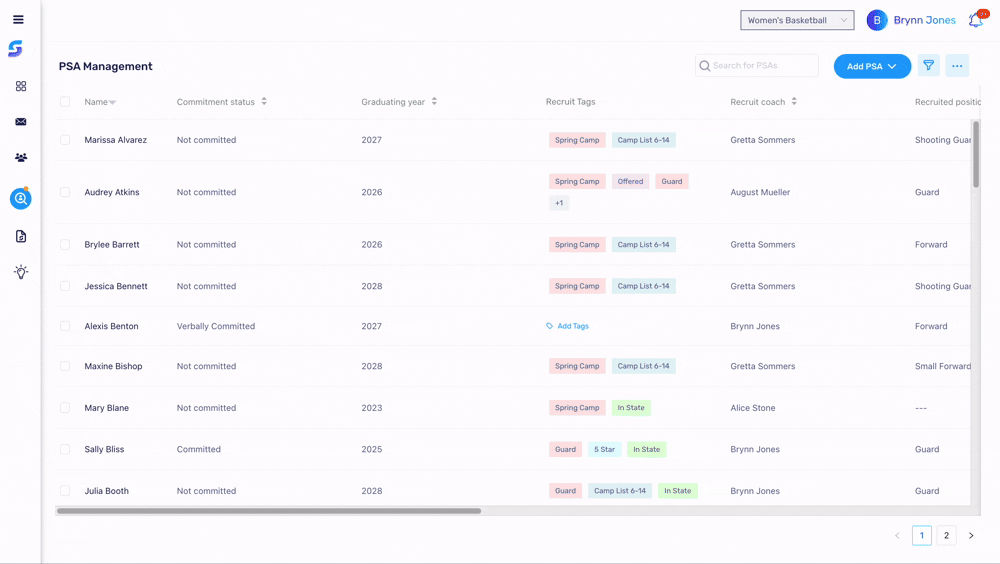Viewport: 1000px width, 564px height.
Task: Toggle the select-all header checkbox
Action: pos(65,101)
